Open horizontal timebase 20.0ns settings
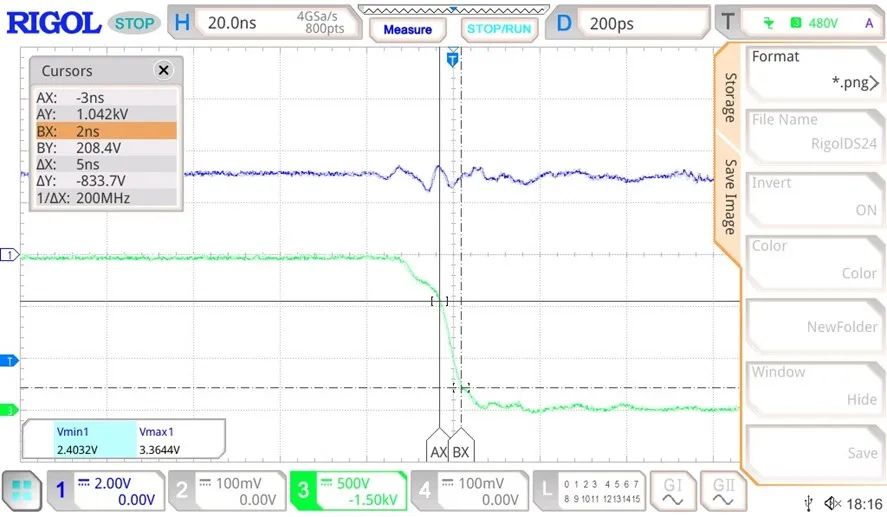 264,23
